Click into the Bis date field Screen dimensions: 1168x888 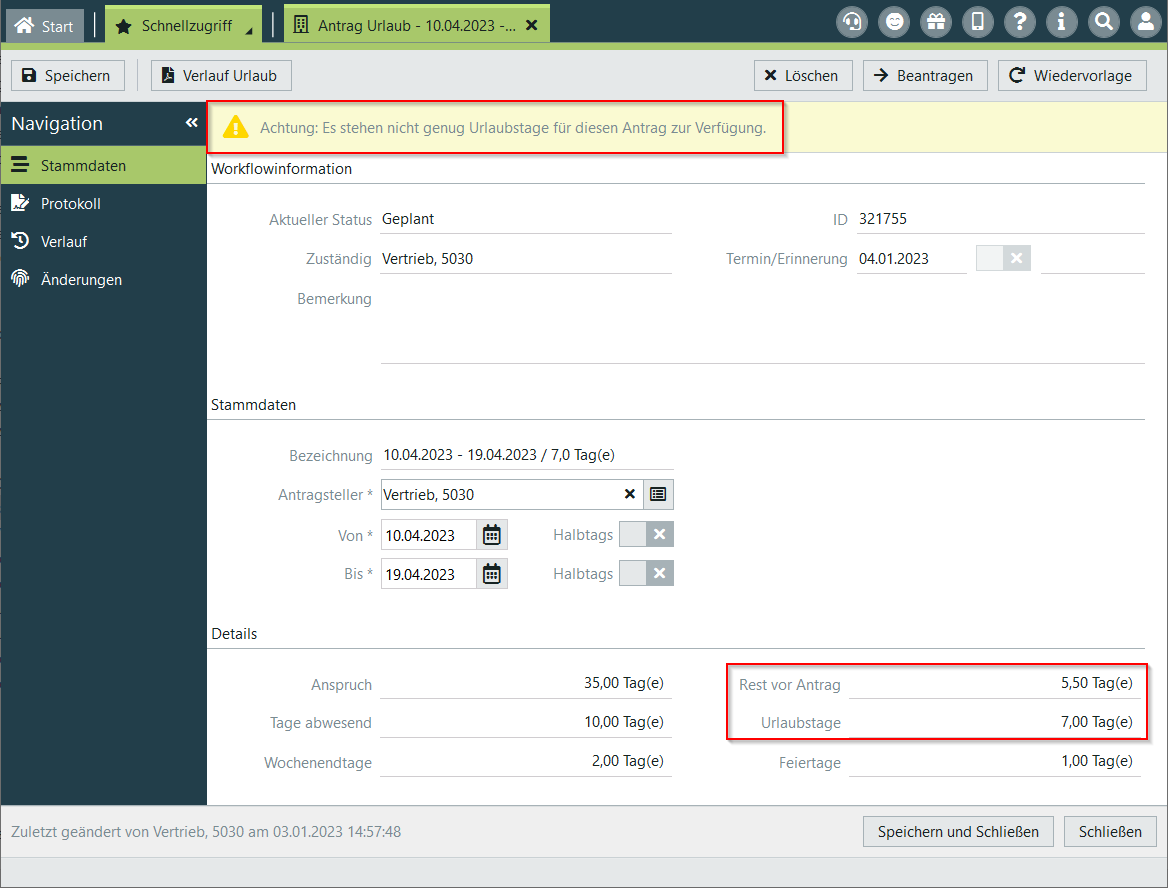click(428, 574)
